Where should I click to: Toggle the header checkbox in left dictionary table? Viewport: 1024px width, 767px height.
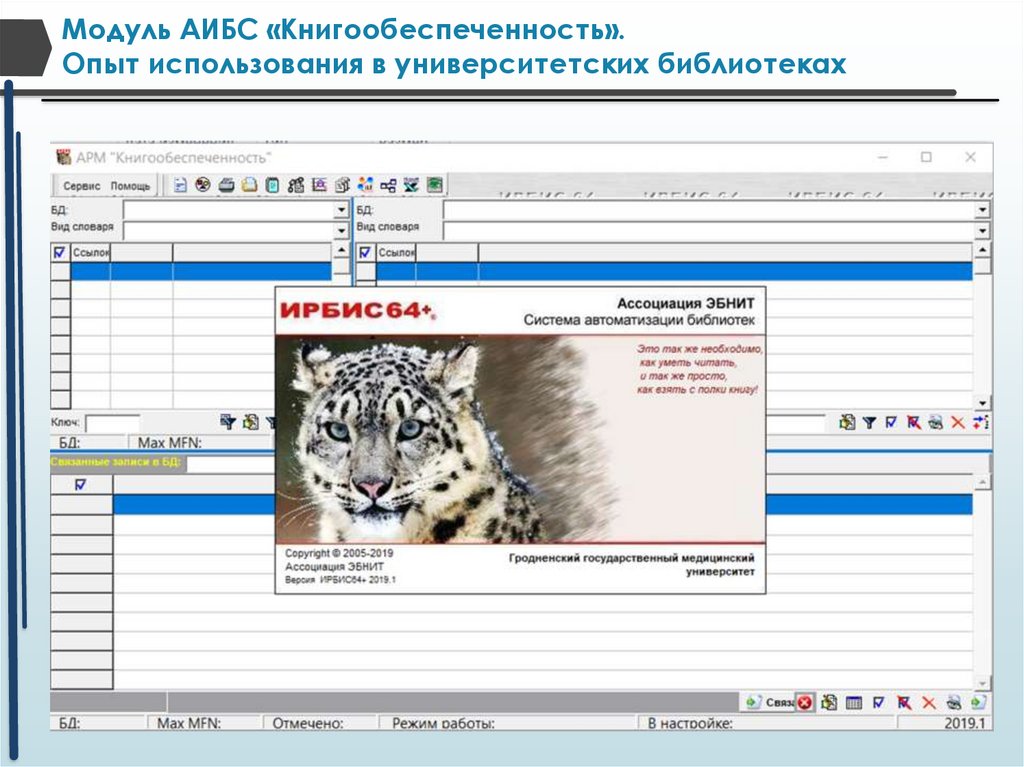[60, 252]
